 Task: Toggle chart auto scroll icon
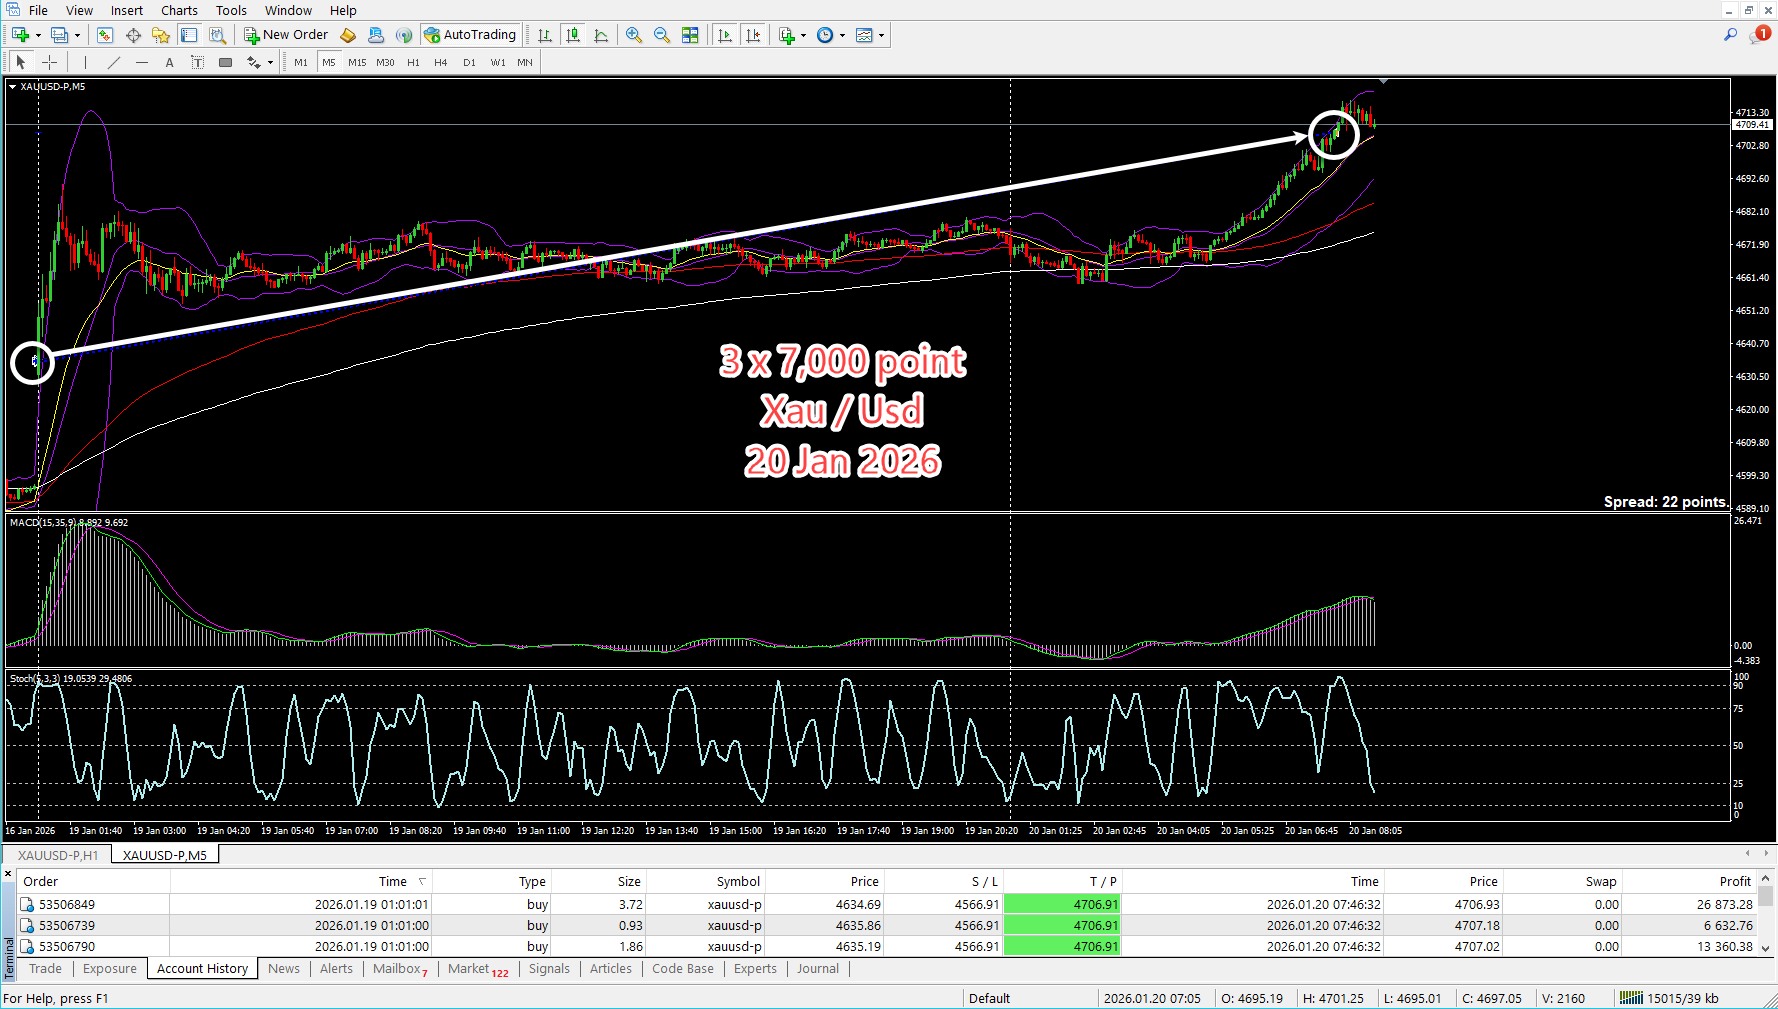click(725, 35)
